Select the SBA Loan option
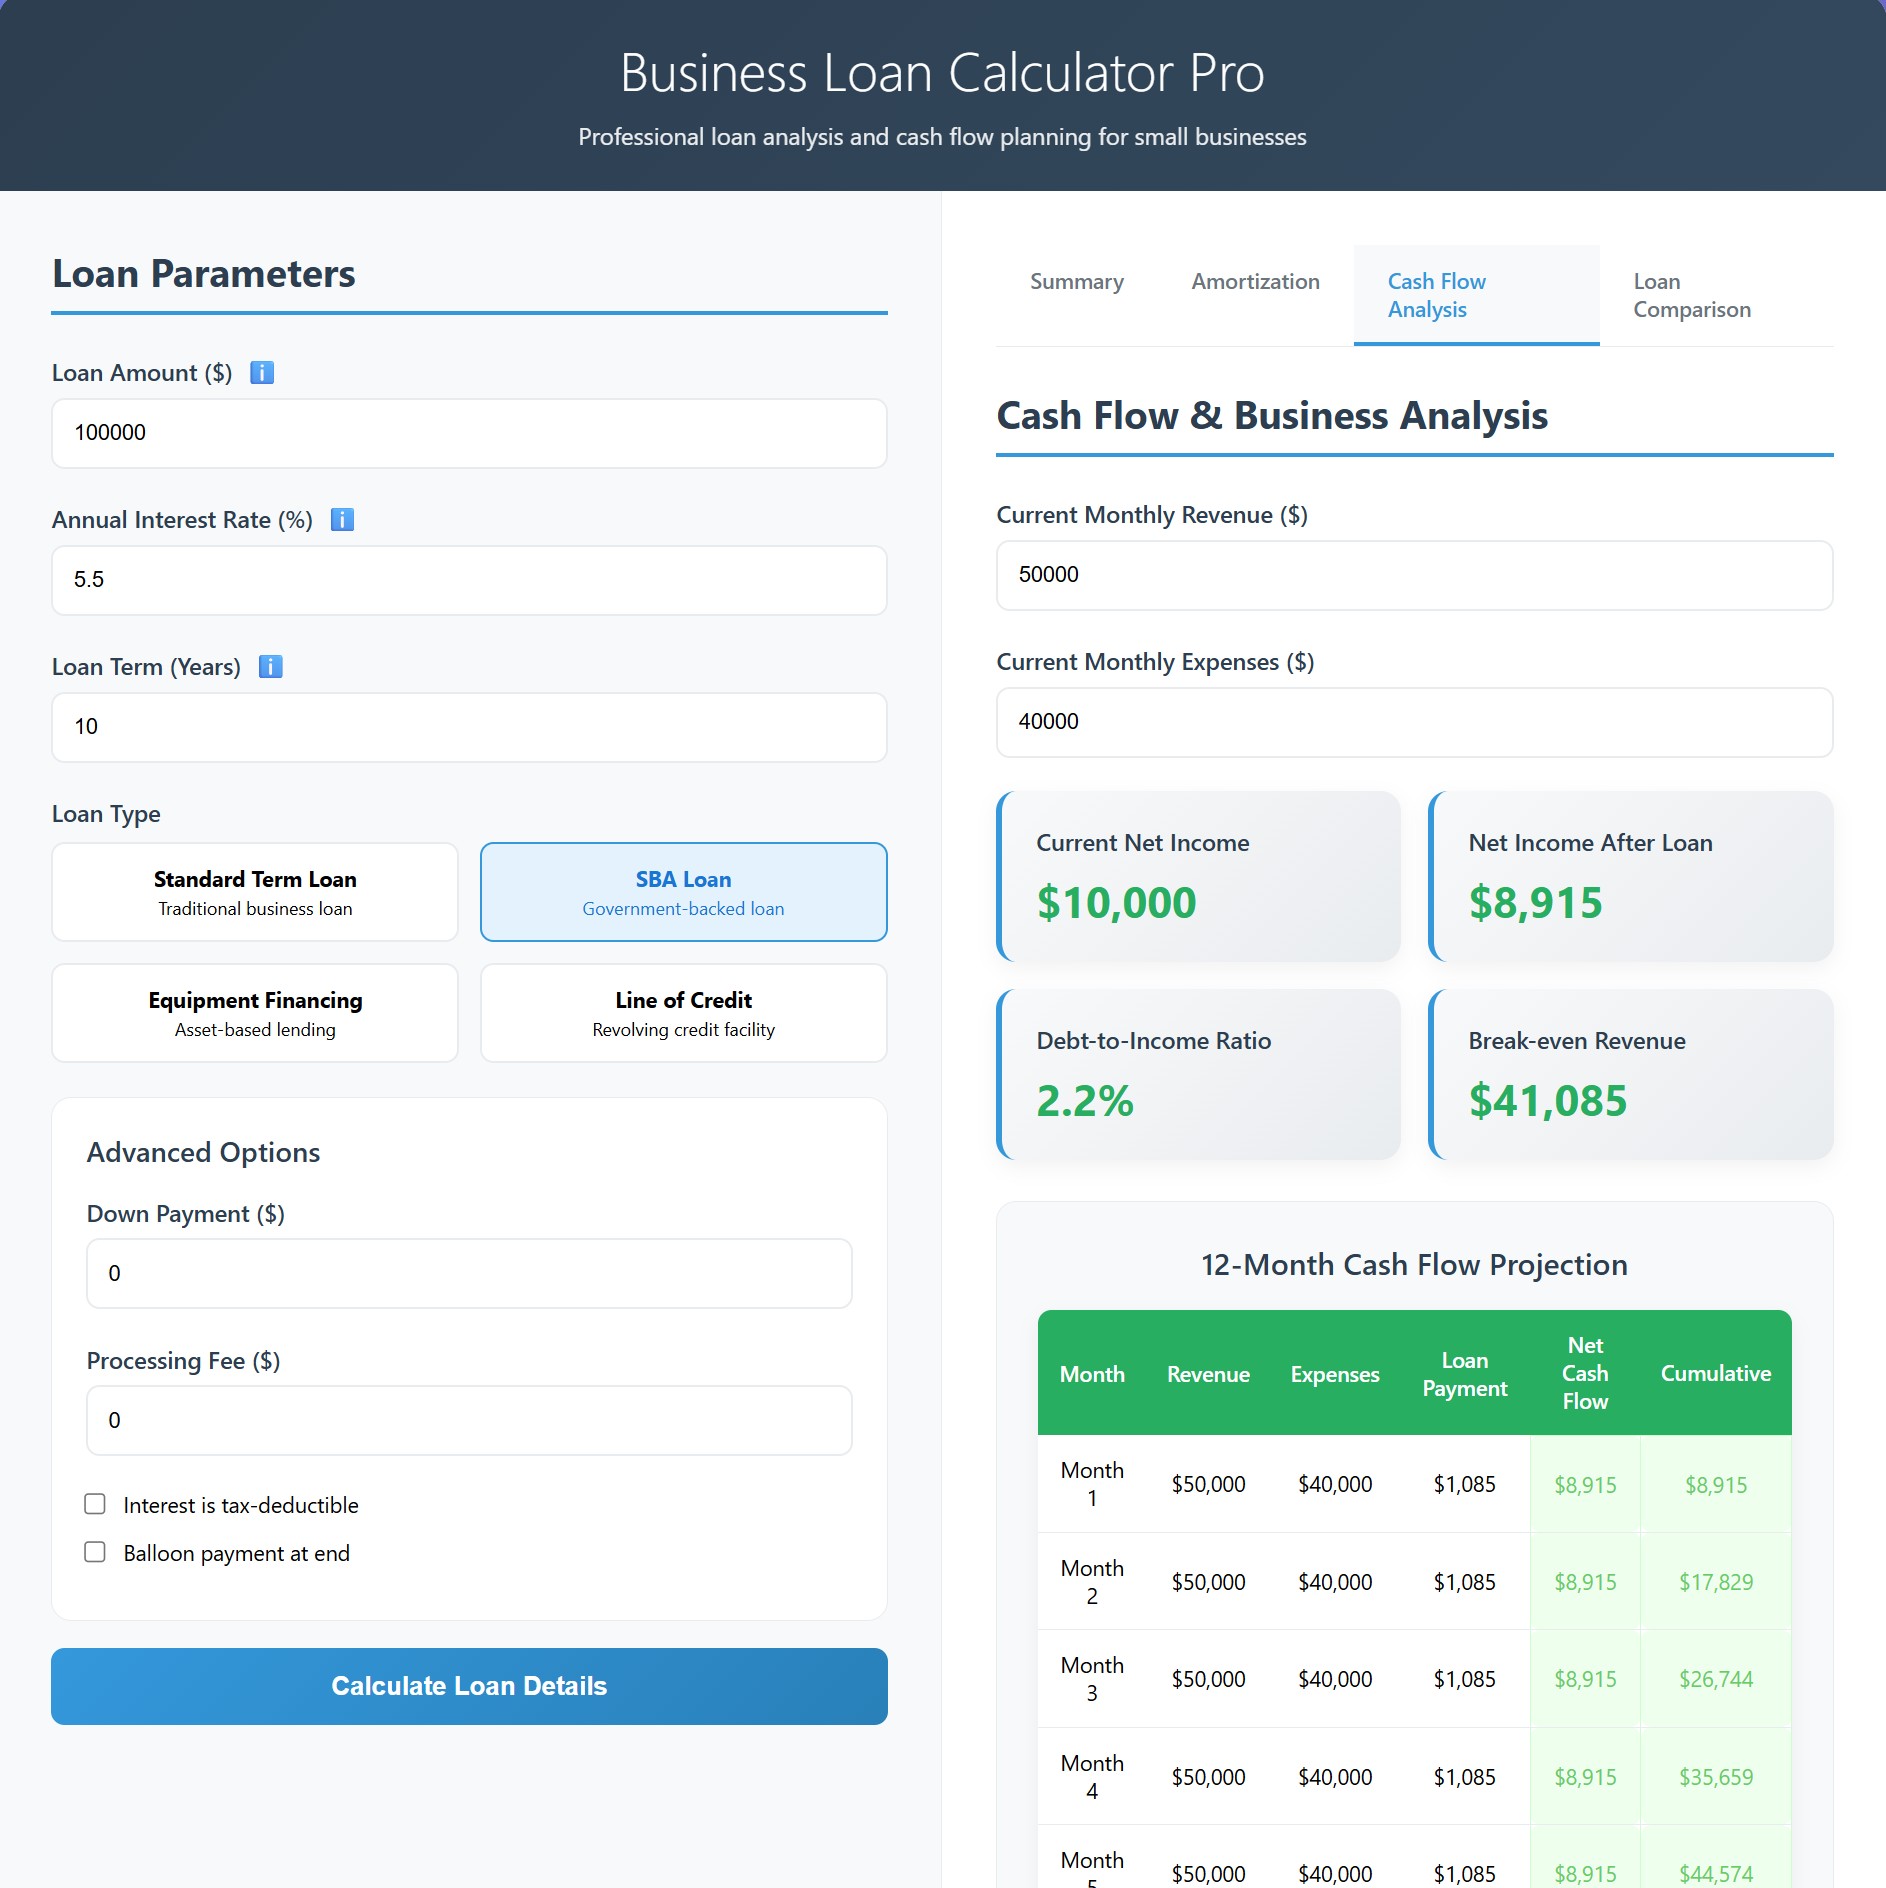Image resolution: width=1886 pixels, height=1888 pixels. tap(683, 891)
